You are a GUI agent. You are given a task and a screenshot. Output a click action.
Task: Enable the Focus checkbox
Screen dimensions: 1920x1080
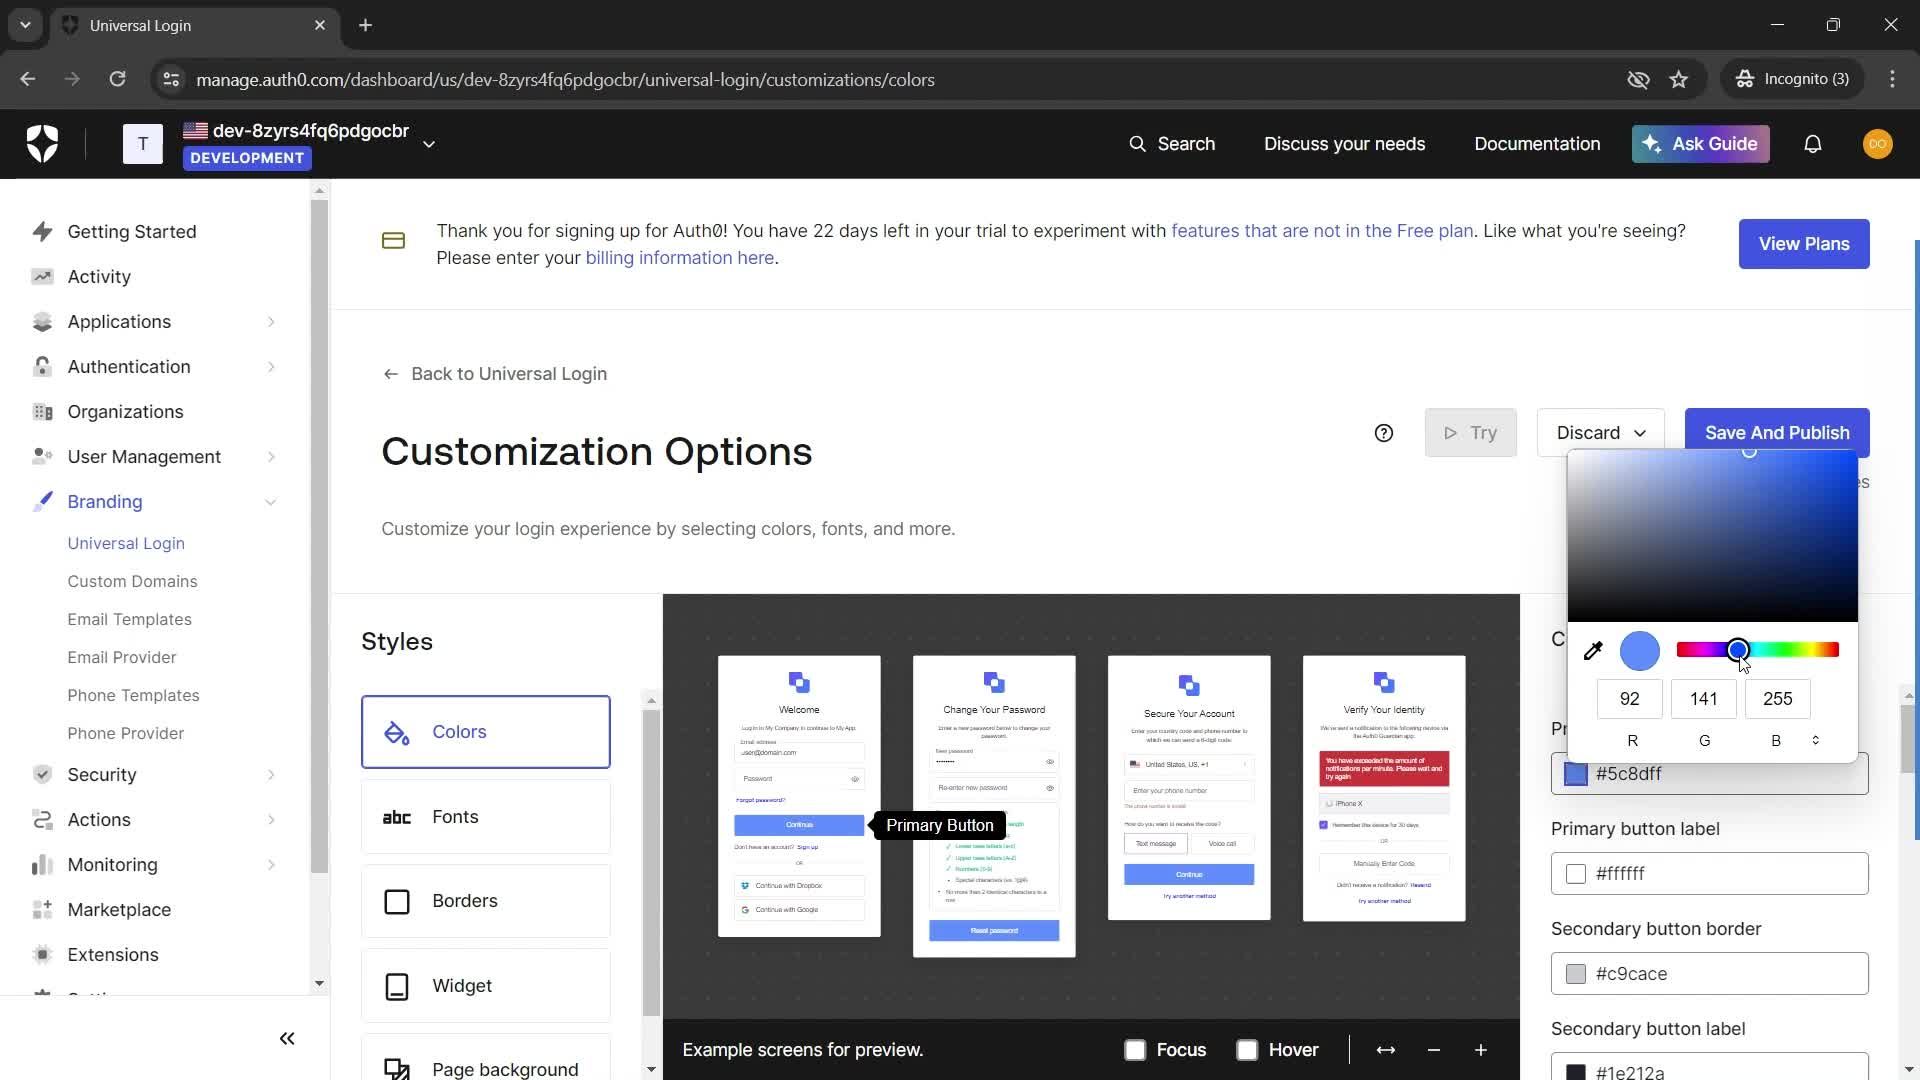(x=1135, y=1050)
